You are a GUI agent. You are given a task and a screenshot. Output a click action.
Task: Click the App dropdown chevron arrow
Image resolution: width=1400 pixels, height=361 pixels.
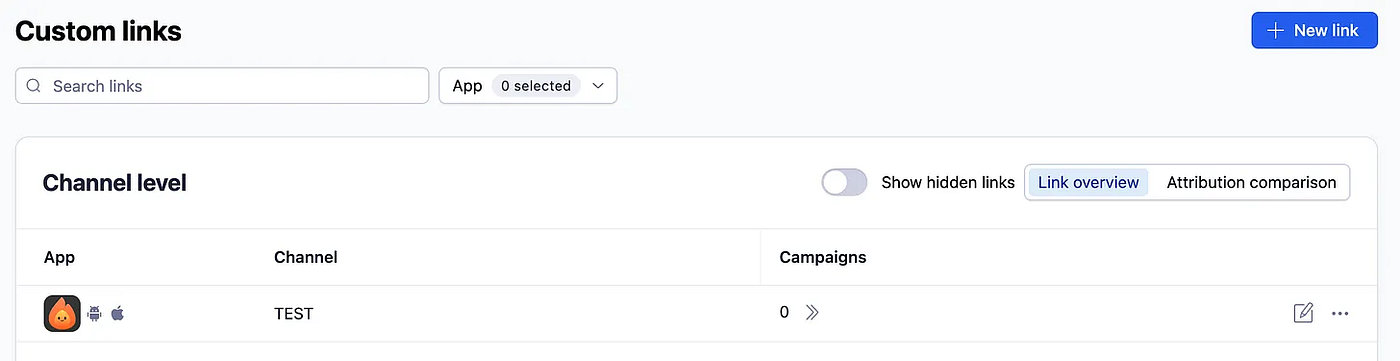pos(598,86)
